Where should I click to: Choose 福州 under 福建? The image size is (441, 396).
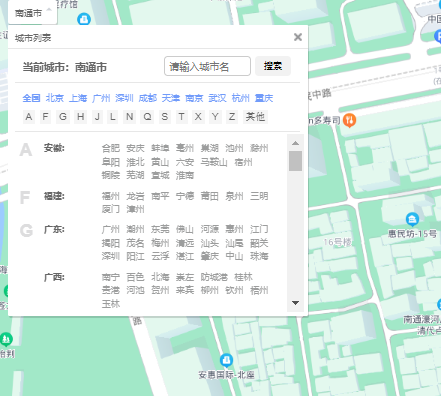pyautogui.click(x=111, y=196)
